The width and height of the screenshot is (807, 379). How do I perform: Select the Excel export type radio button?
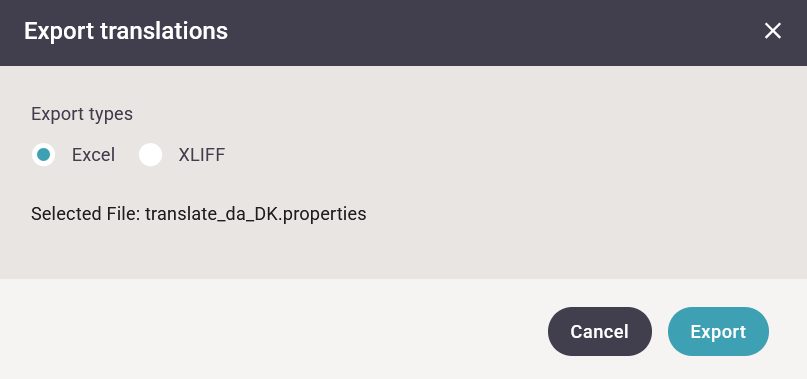43,154
